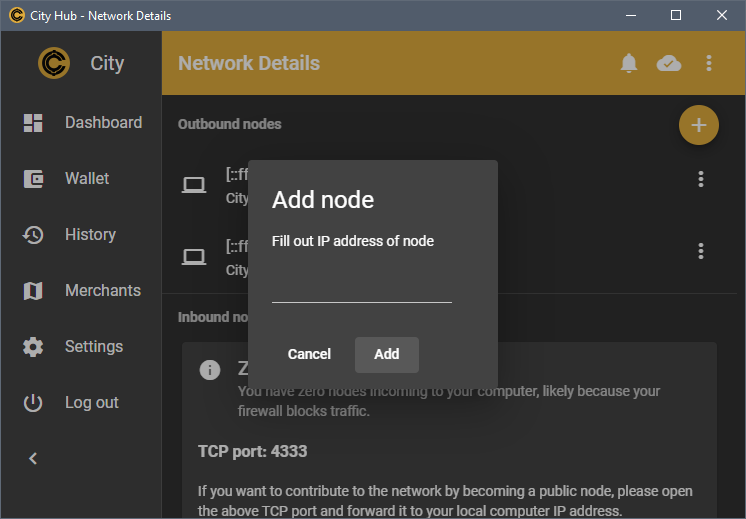746x519 pixels.
Task: Click the TCP port: 4333 text
Action: pyautogui.click(x=253, y=451)
